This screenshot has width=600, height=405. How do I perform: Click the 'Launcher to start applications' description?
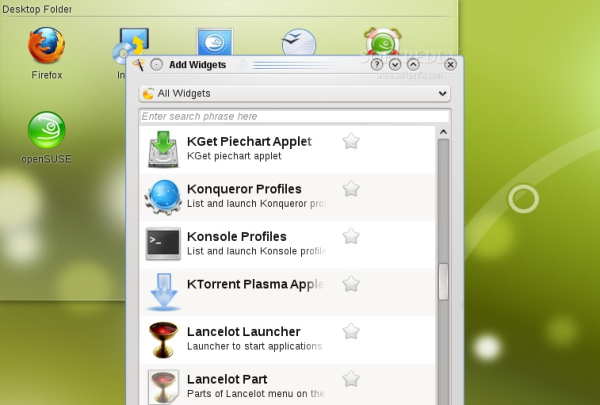(x=254, y=346)
